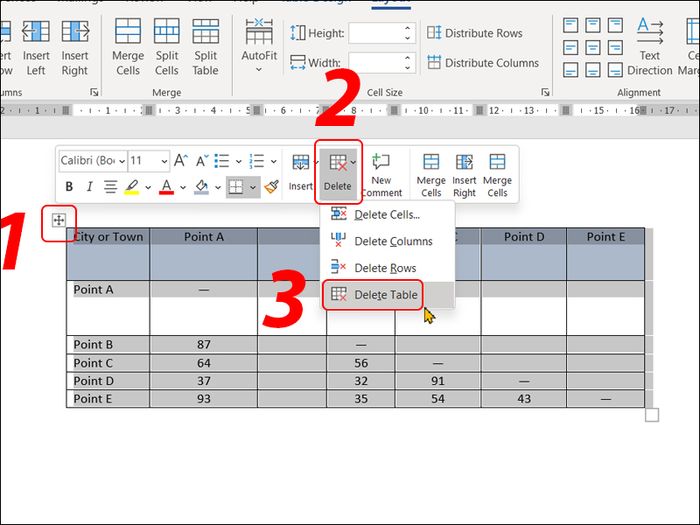Click Insert Right in the mini toolbar
This screenshot has width=700, height=525.
464,175
